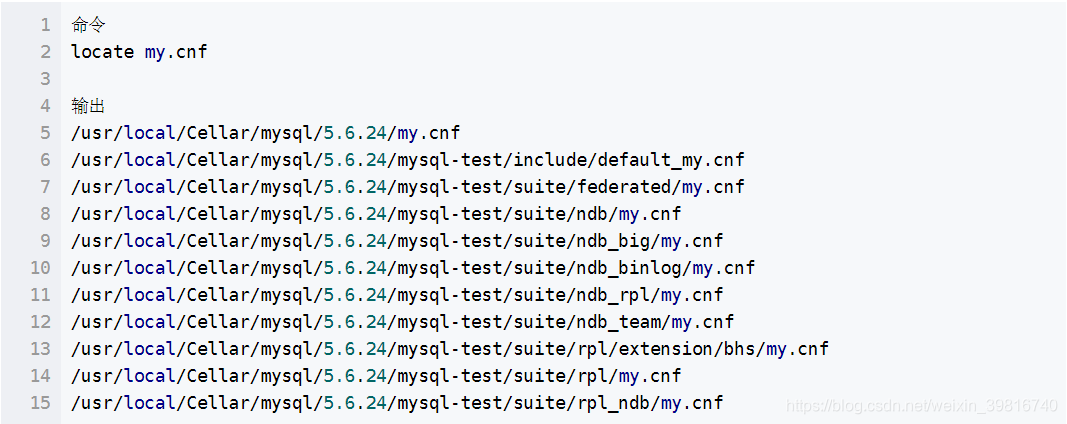Viewport: 1067px width, 424px height.
Task: Click line number 14 in the gutter
Action: click(41, 376)
